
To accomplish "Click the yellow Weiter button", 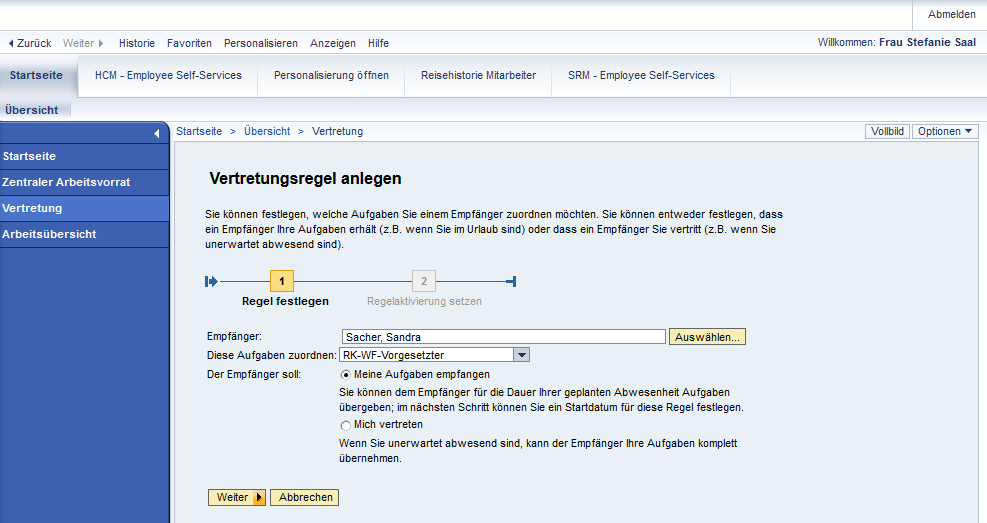I will (237, 497).
